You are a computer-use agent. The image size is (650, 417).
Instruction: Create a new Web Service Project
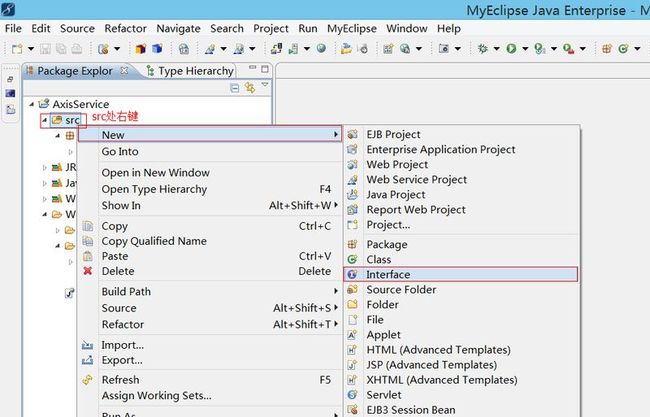click(461, 179)
